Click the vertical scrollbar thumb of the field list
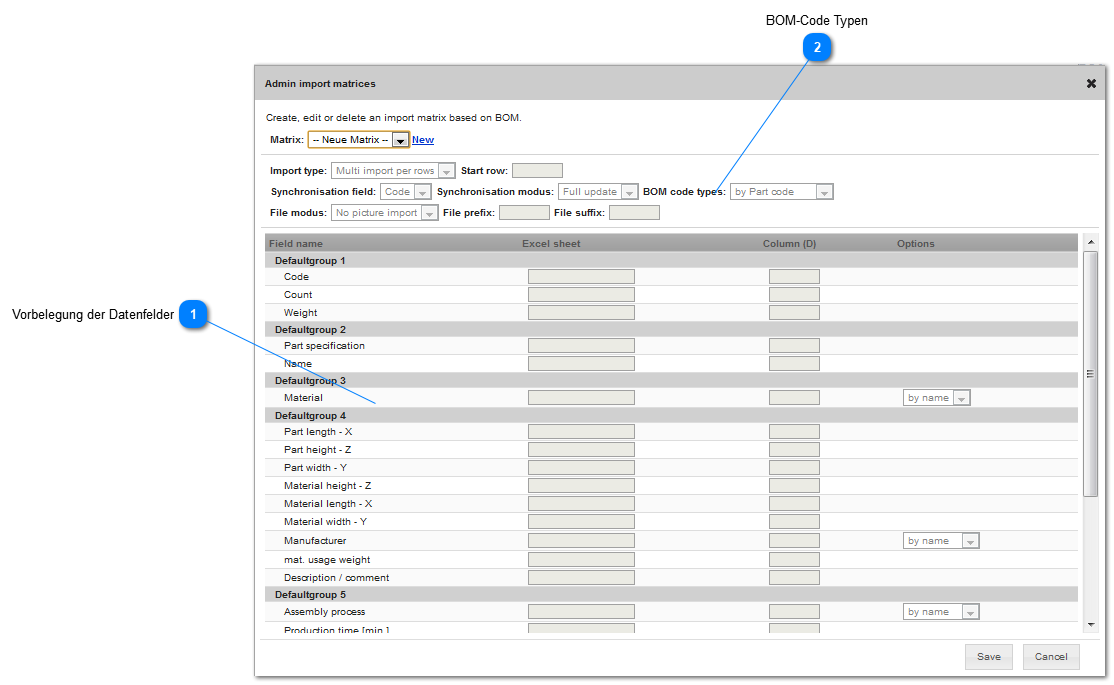This screenshot has width=1114, height=685. point(1091,374)
